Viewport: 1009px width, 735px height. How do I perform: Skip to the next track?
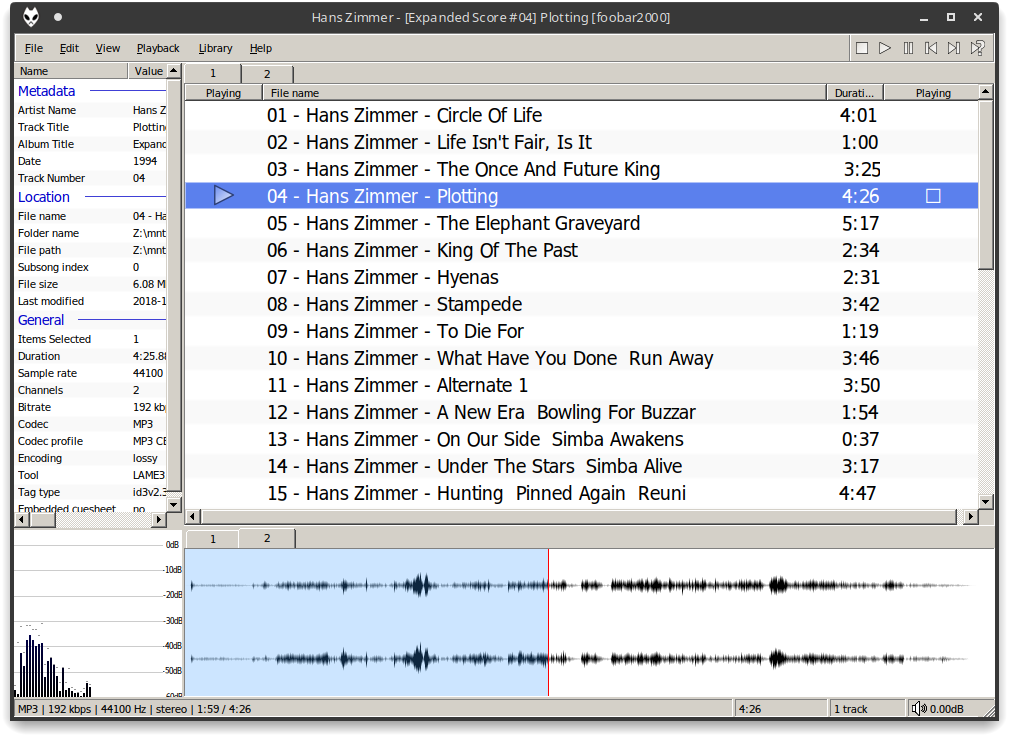(x=954, y=48)
